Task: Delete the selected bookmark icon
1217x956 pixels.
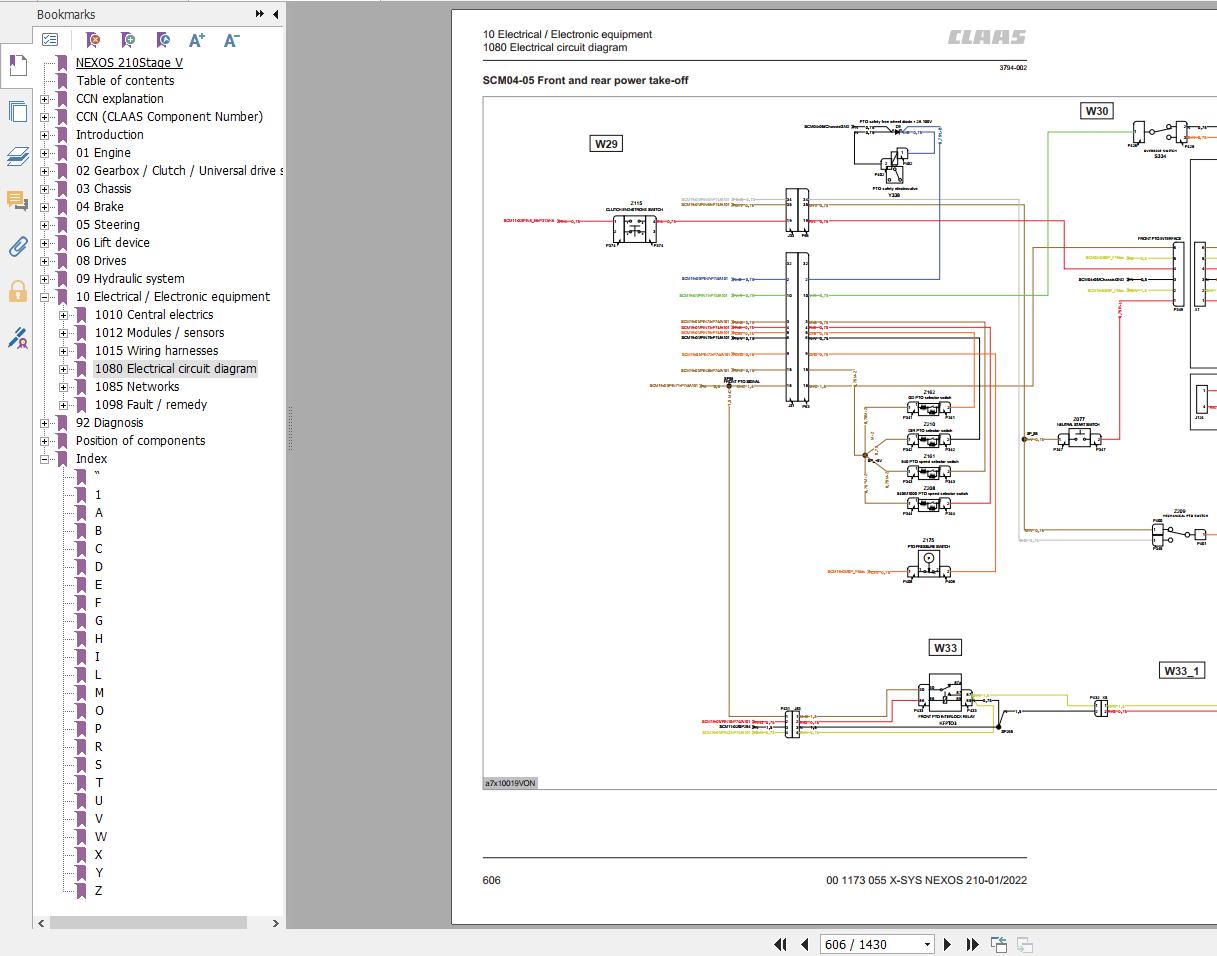Action: pyautogui.click(x=93, y=40)
